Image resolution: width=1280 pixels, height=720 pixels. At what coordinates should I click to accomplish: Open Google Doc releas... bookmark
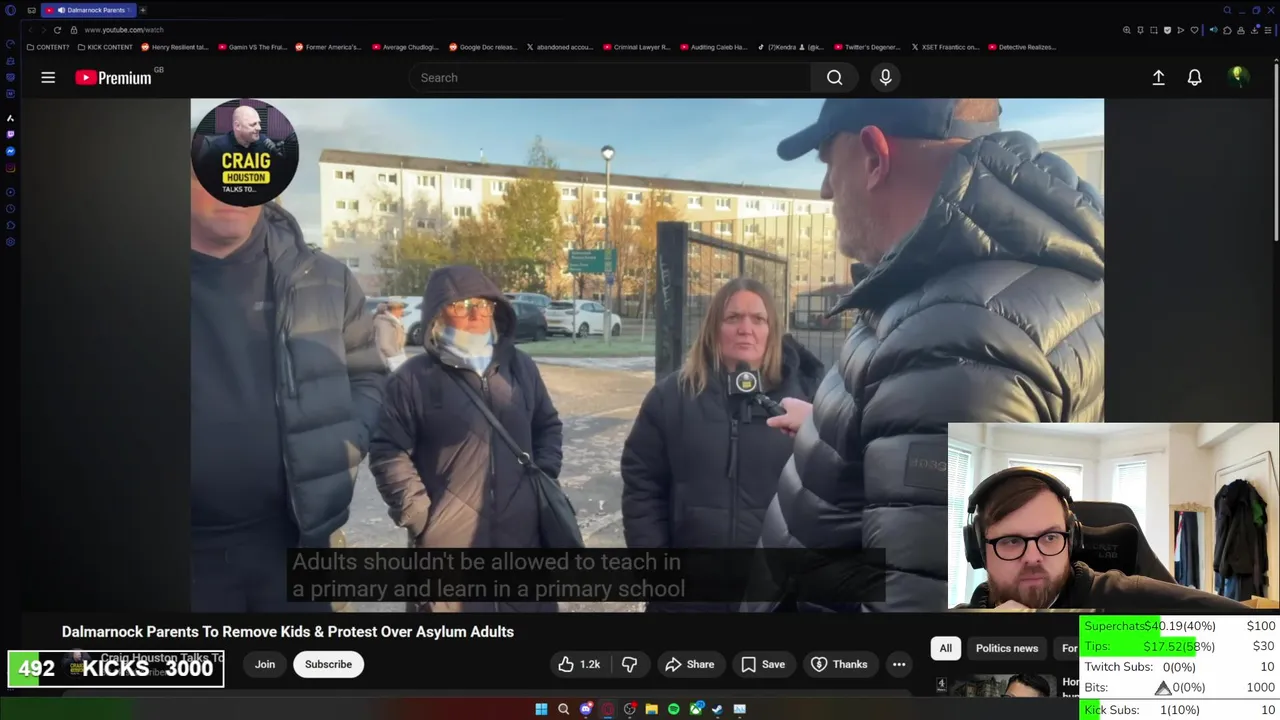coord(483,47)
